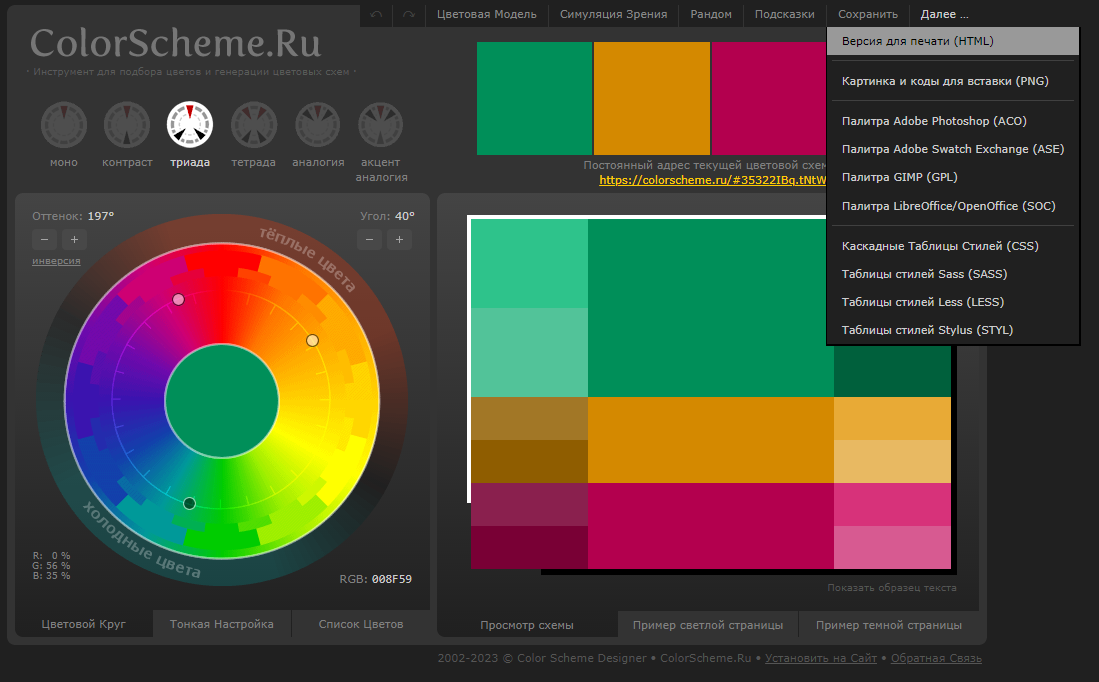
Task: Open the Цветовая Модель menu
Action: [486, 15]
